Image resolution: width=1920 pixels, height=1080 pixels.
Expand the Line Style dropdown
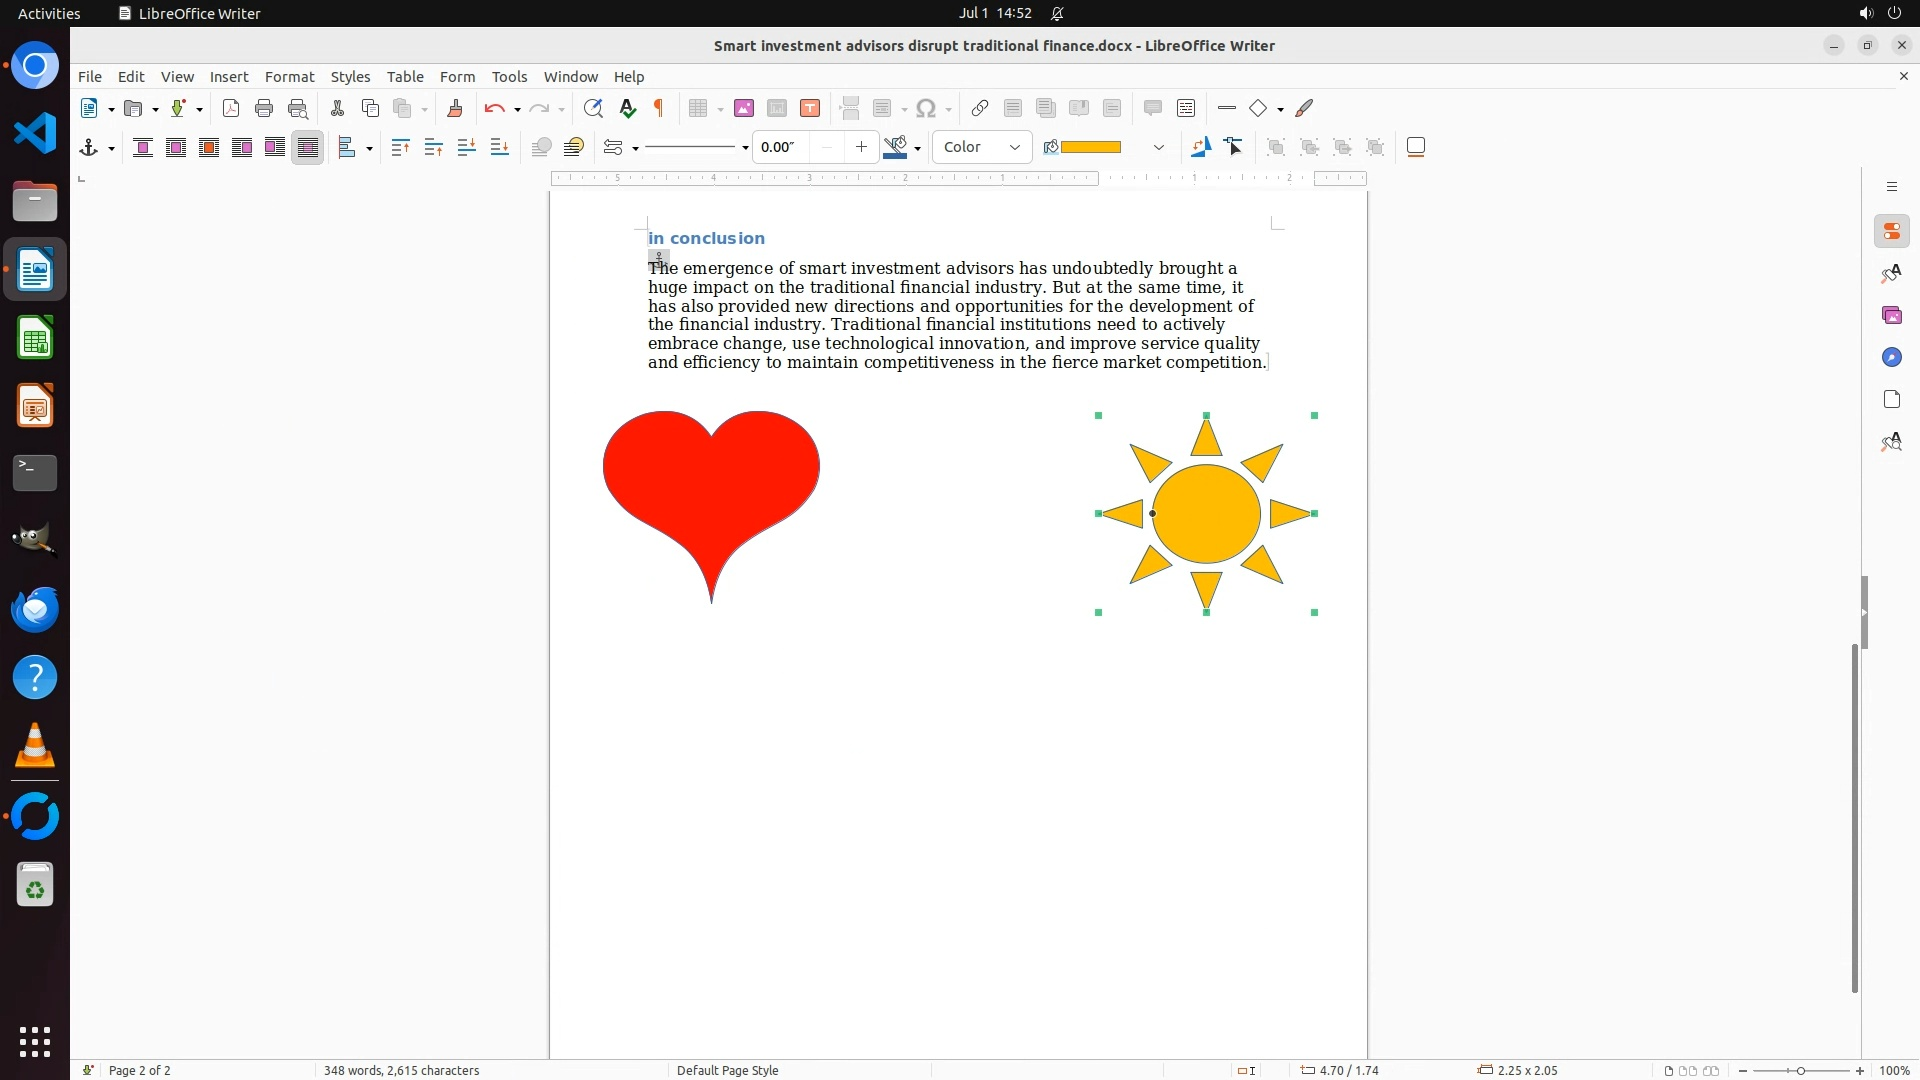point(745,149)
